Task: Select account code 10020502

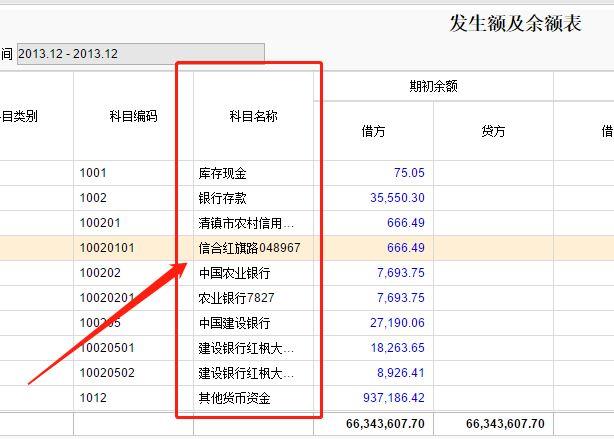Action: [107, 373]
